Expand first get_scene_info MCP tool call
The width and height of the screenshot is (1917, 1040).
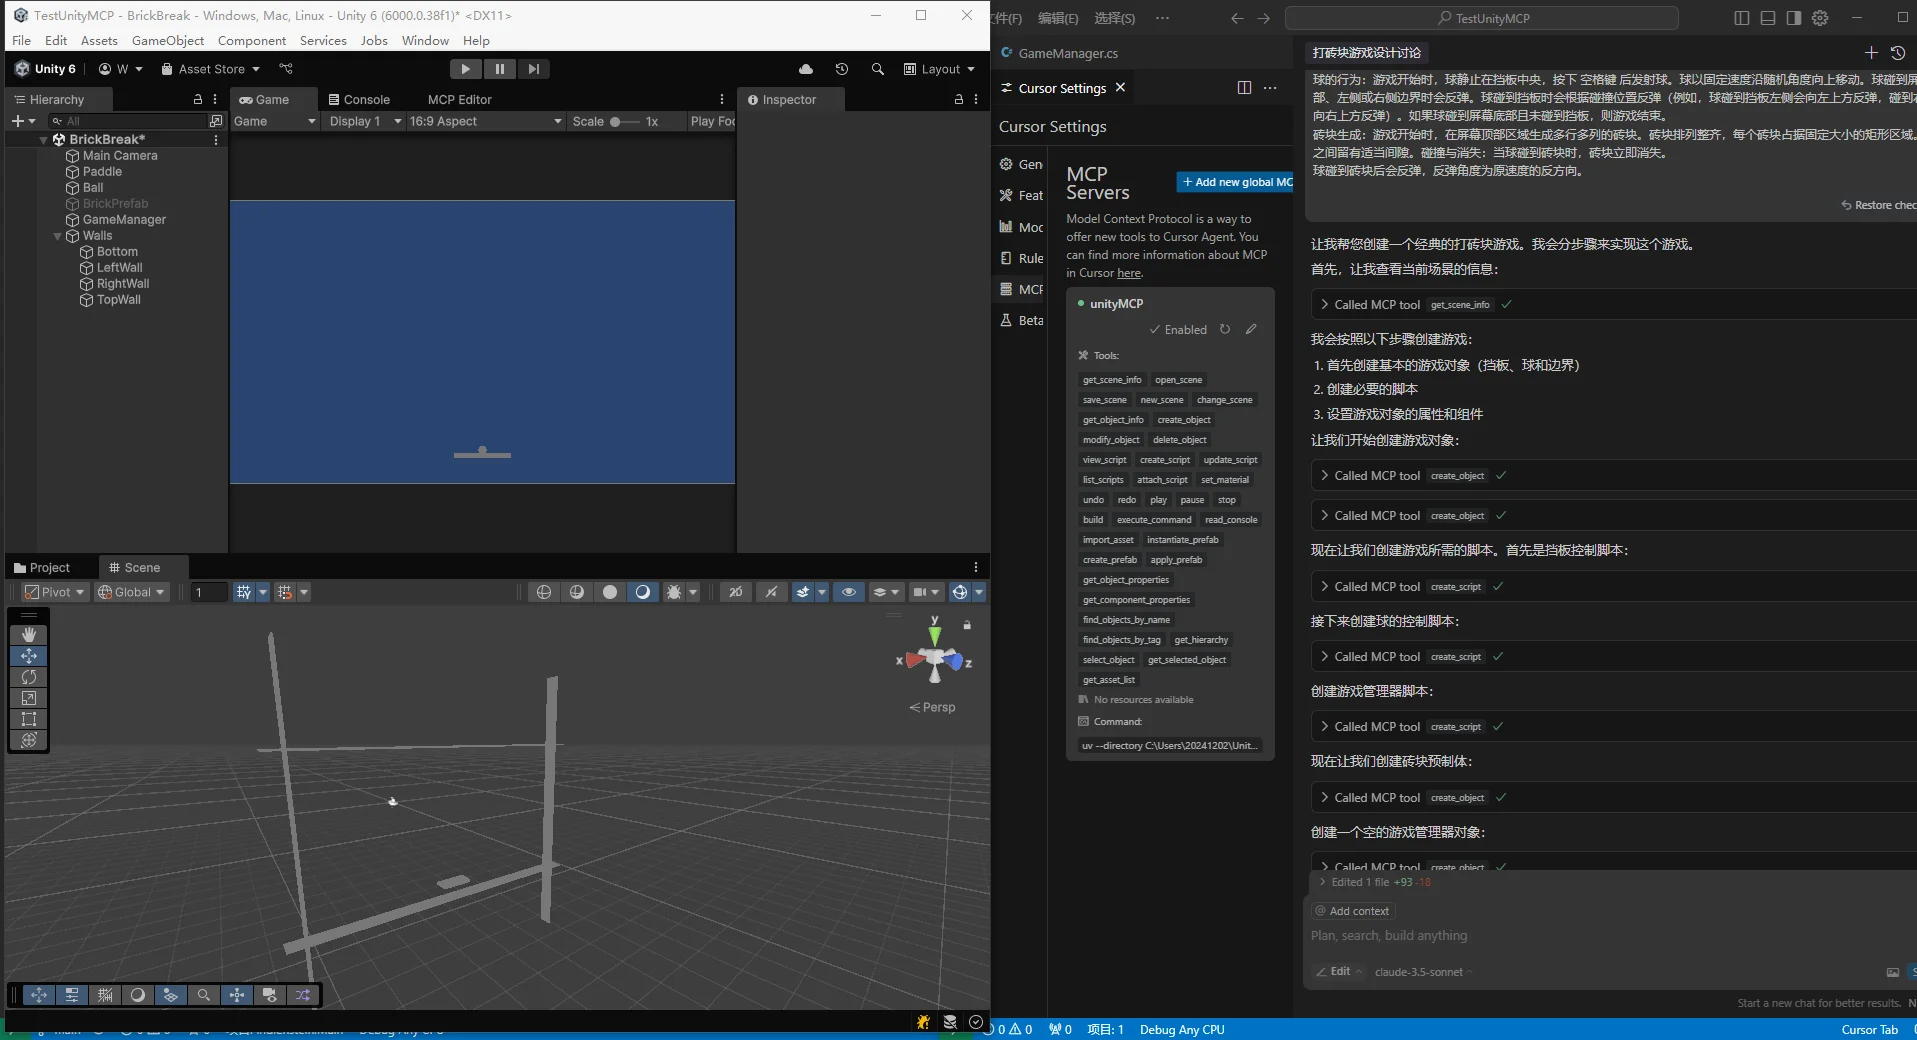coord(1324,304)
